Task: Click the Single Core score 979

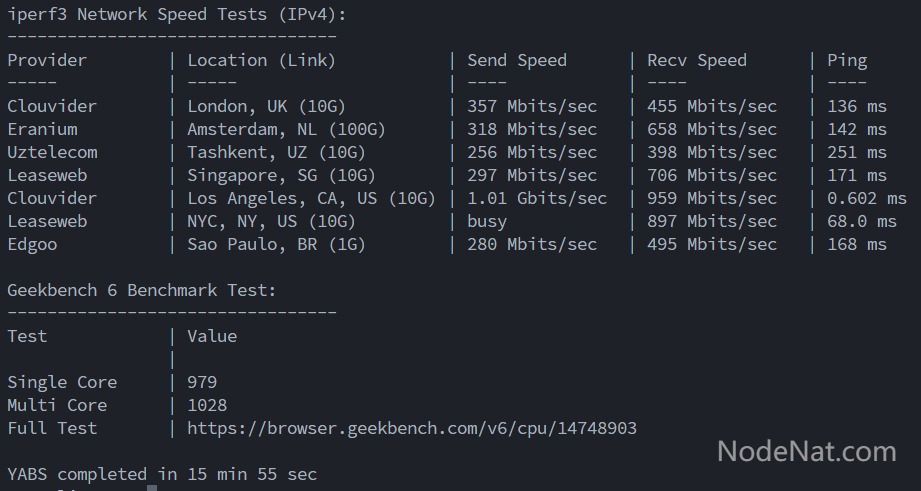Action: 202,382
